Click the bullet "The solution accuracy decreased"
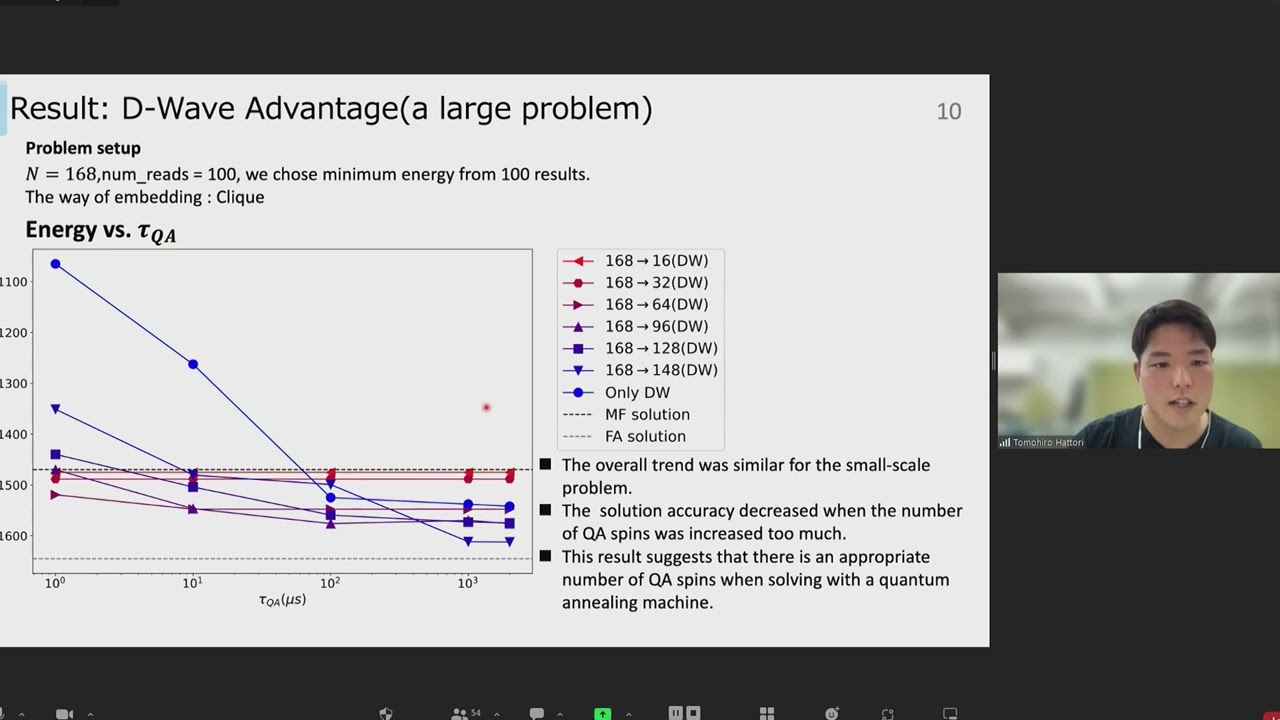This screenshot has width=1280, height=720. click(762, 522)
